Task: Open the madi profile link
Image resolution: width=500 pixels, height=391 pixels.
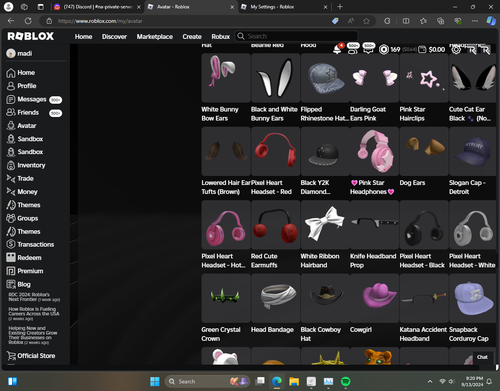Action: [x=19, y=53]
